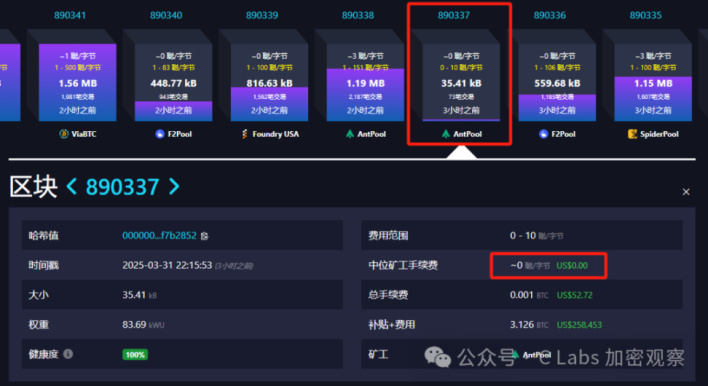Open block 890335 cube sized 1.15 MB
Viewport: 708px width, 386px height.
pyautogui.click(x=653, y=82)
